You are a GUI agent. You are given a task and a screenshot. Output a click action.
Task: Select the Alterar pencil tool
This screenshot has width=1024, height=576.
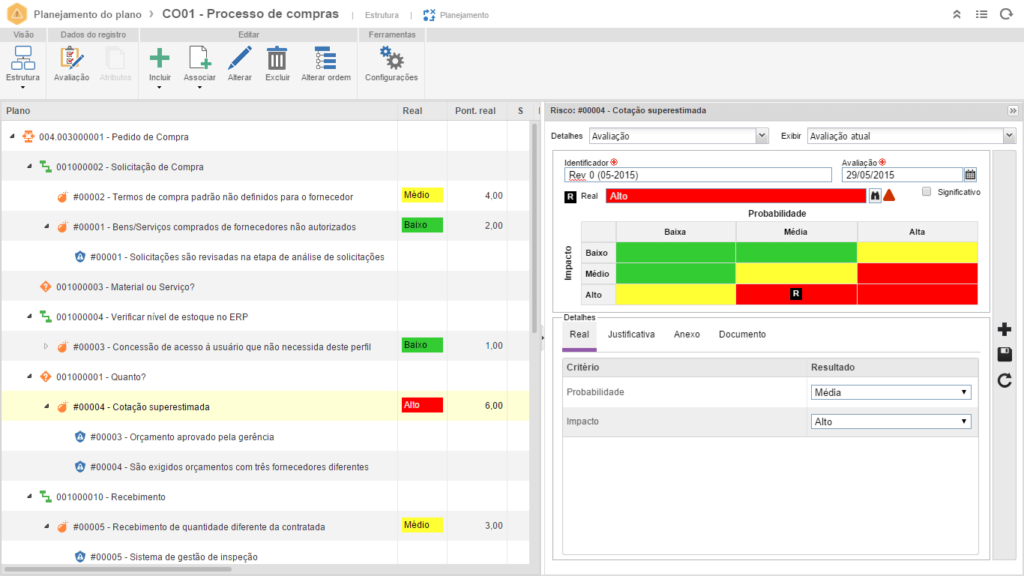coord(240,59)
